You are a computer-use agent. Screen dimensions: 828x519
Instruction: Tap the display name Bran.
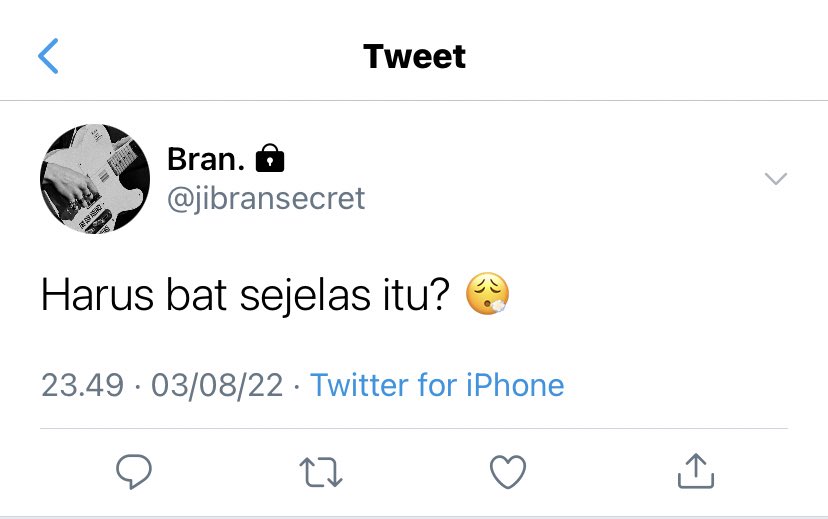click(x=206, y=158)
